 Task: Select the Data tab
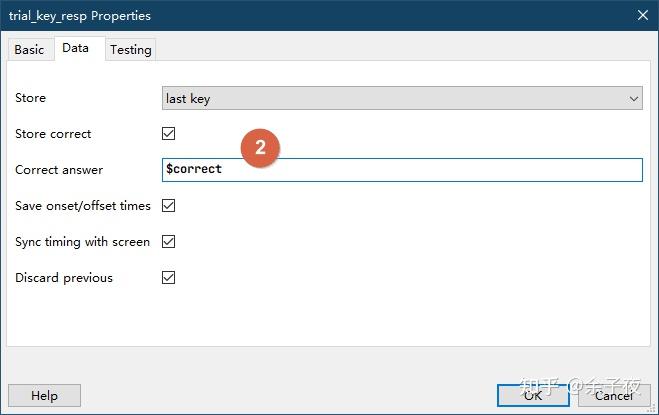tap(75, 48)
